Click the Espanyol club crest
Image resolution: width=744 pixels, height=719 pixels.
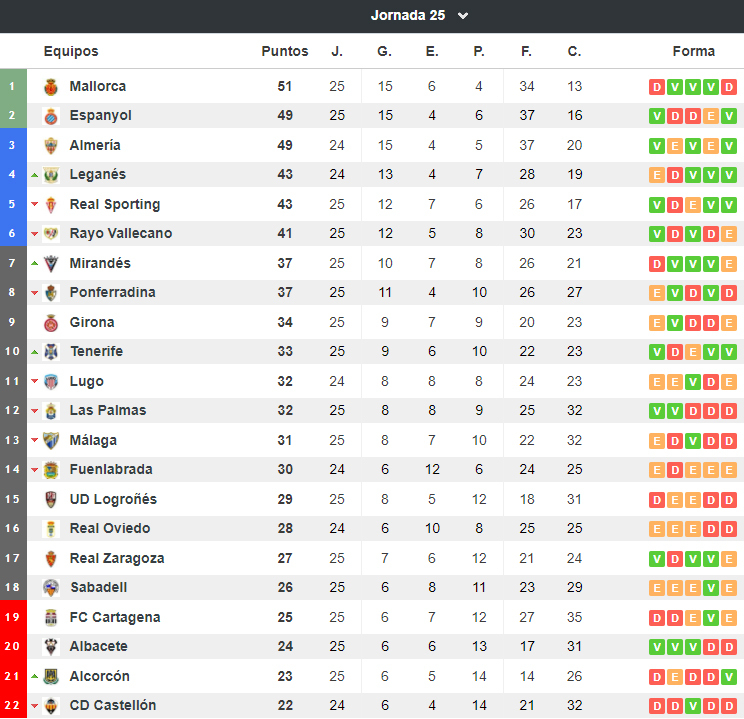point(51,116)
